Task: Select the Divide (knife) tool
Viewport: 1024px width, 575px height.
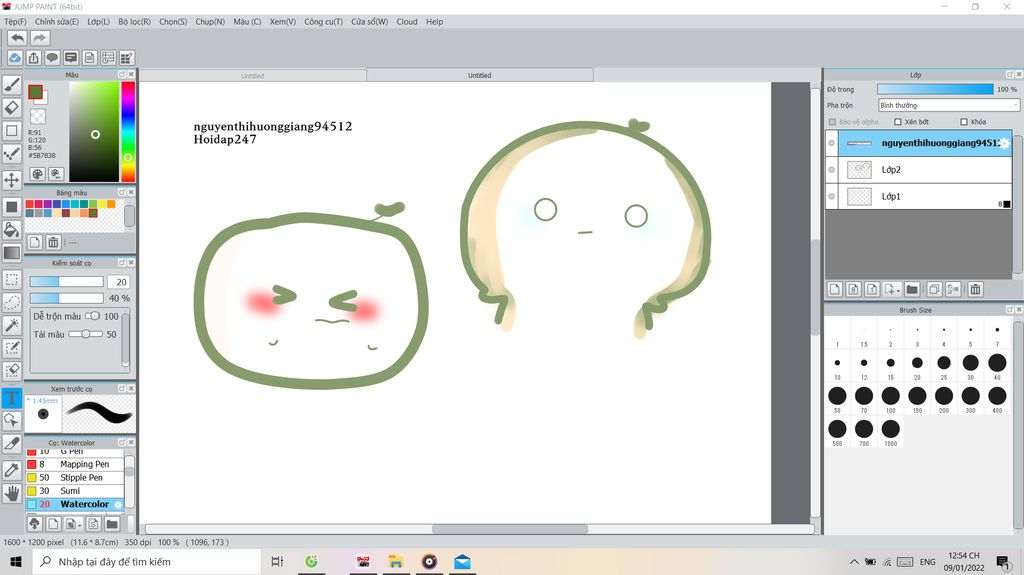Action: coord(12,443)
